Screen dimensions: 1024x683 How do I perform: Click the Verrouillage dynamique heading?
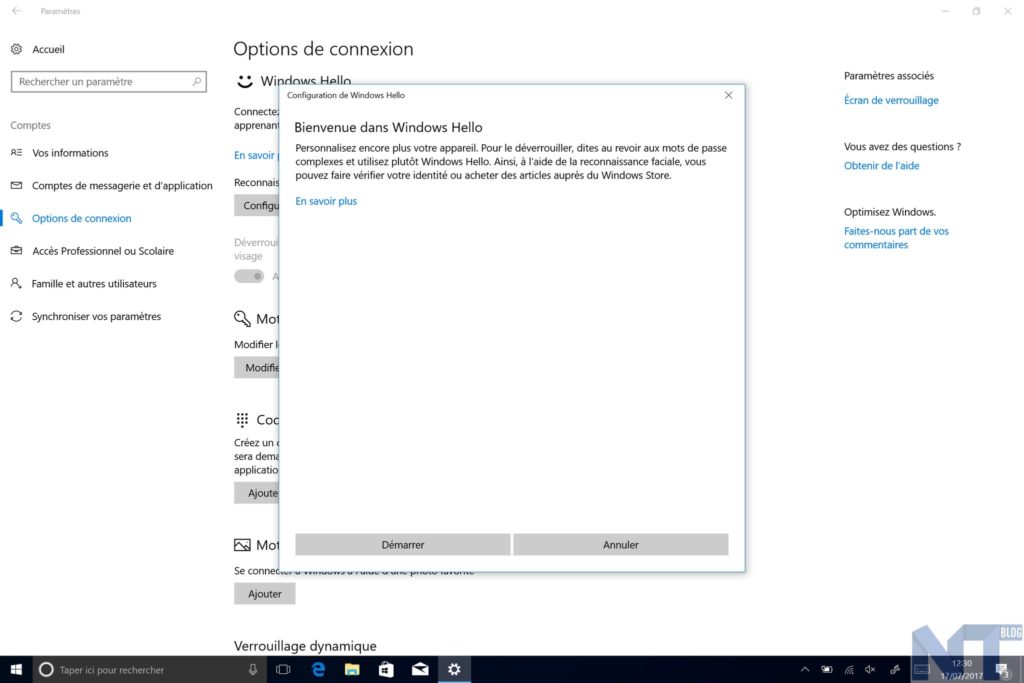pyautogui.click(x=305, y=646)
